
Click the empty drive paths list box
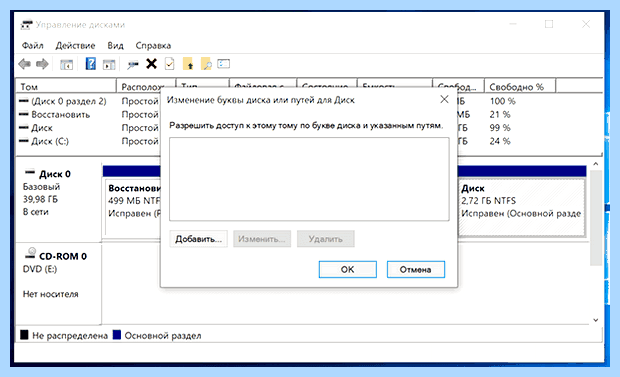pyautogui.click(x=309, y=179)
